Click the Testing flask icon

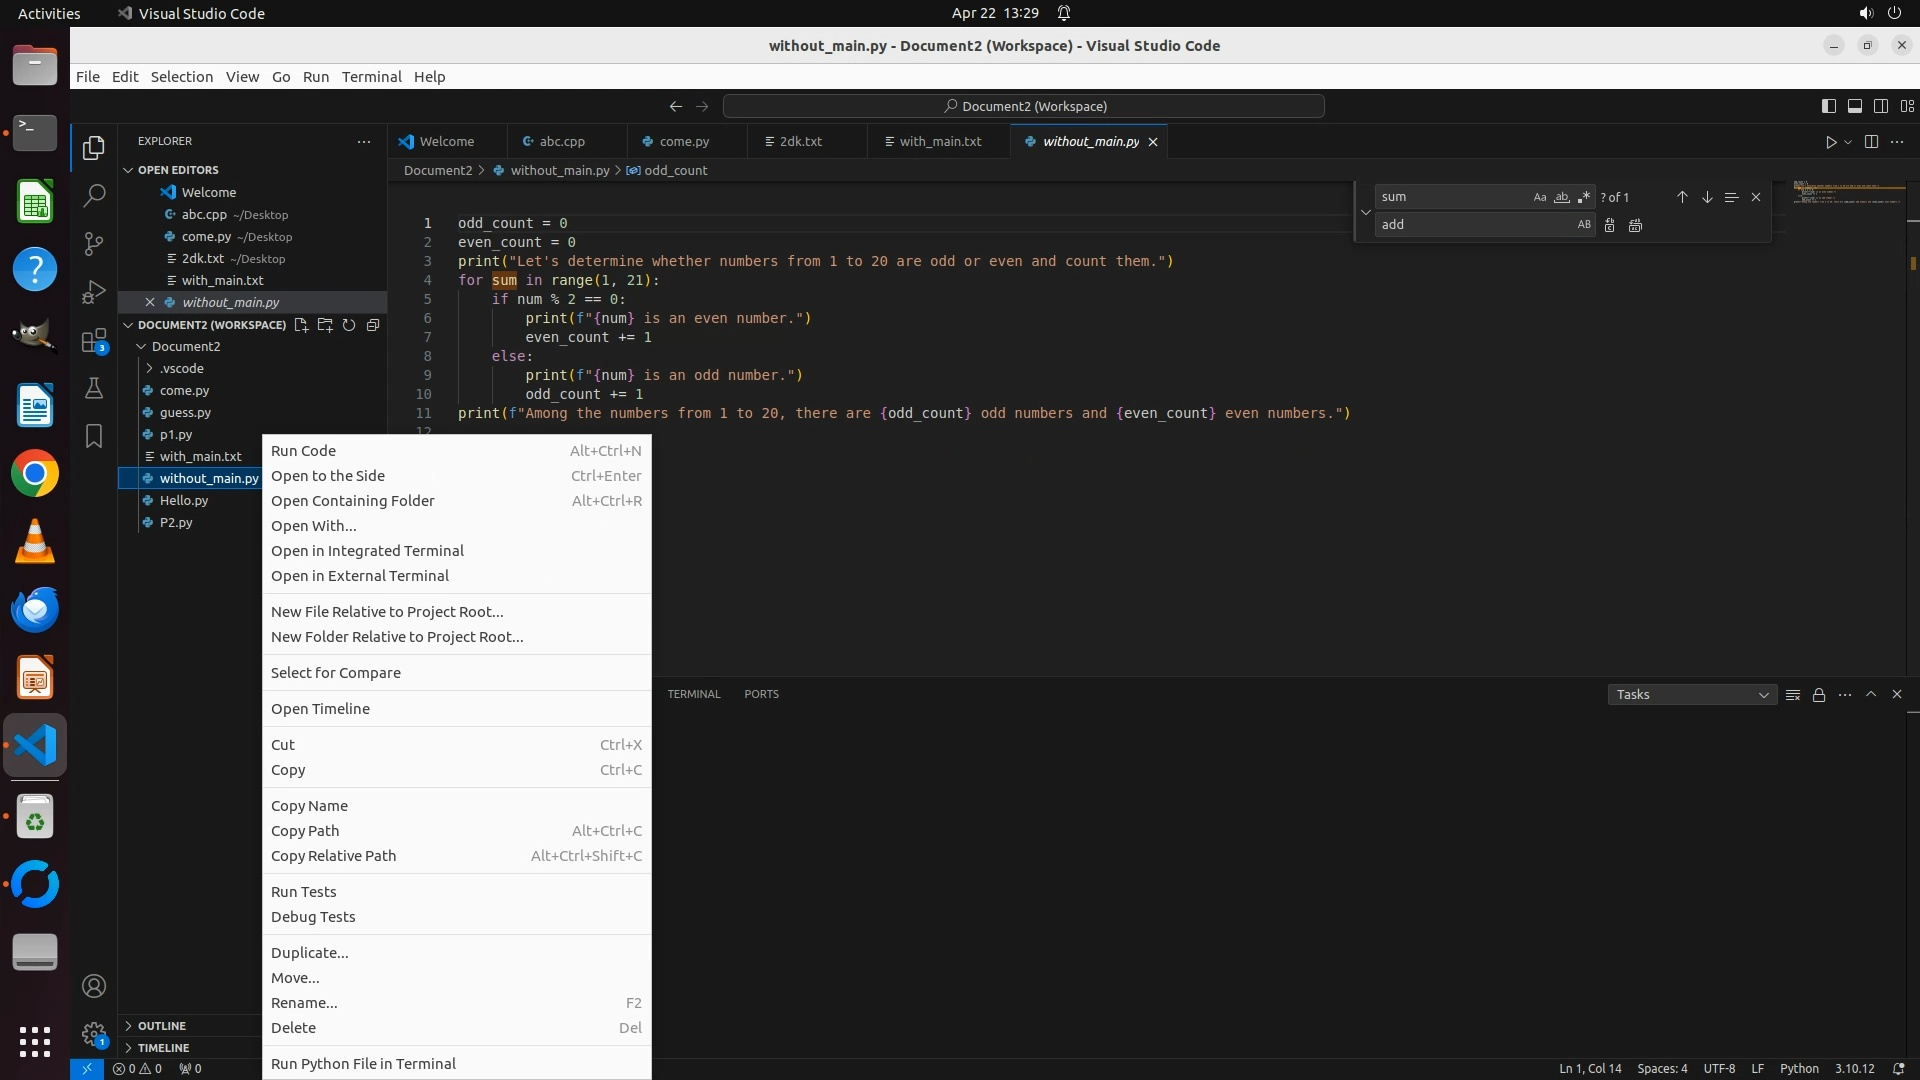click(x=94, y=388)
